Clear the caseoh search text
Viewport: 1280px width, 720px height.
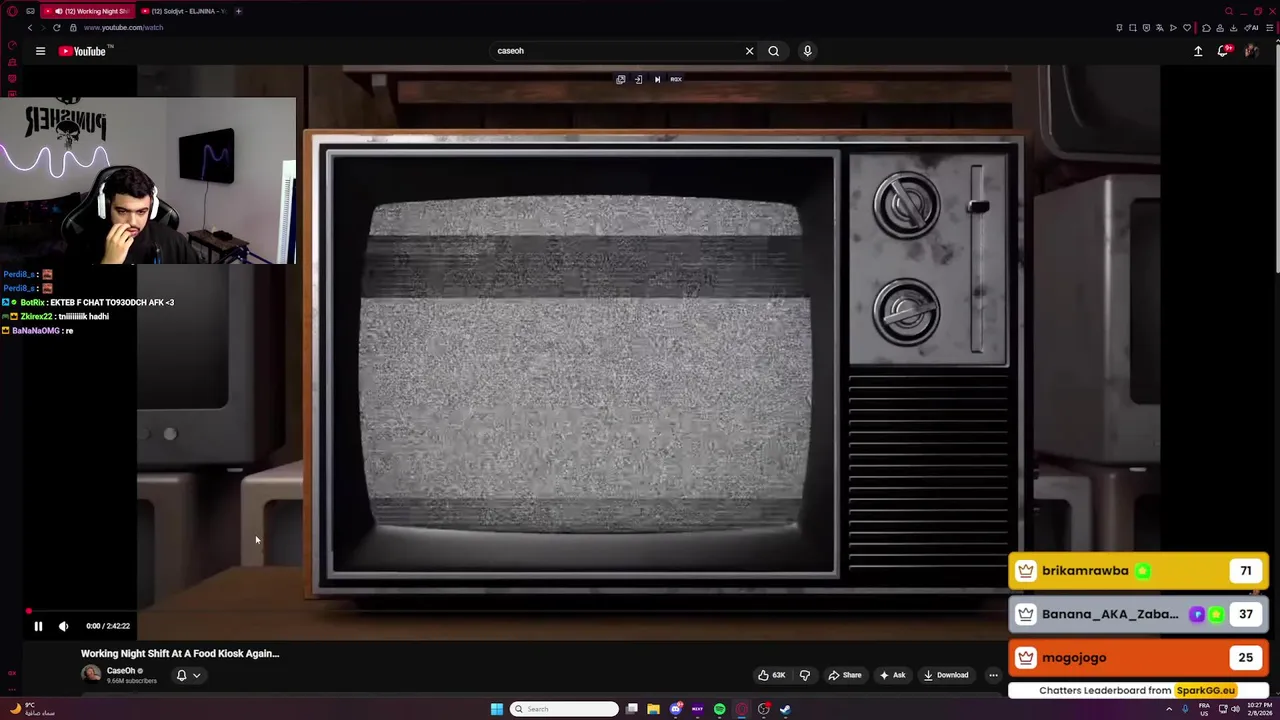coord(749,51)
